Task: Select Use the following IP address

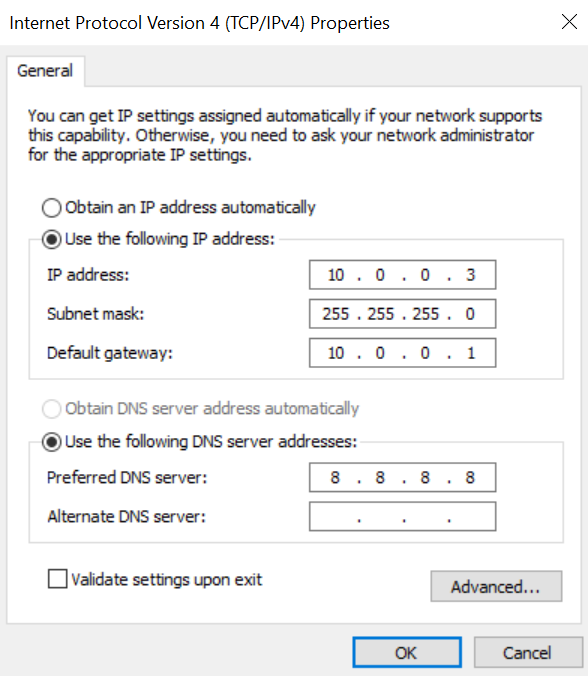Action: [x=51, y=239]
